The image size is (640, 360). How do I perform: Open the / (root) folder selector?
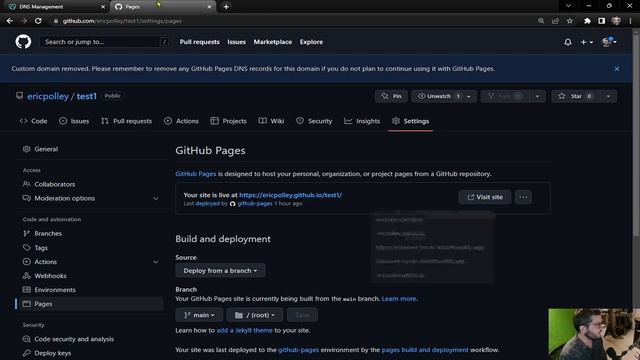[x=255, y=315]
